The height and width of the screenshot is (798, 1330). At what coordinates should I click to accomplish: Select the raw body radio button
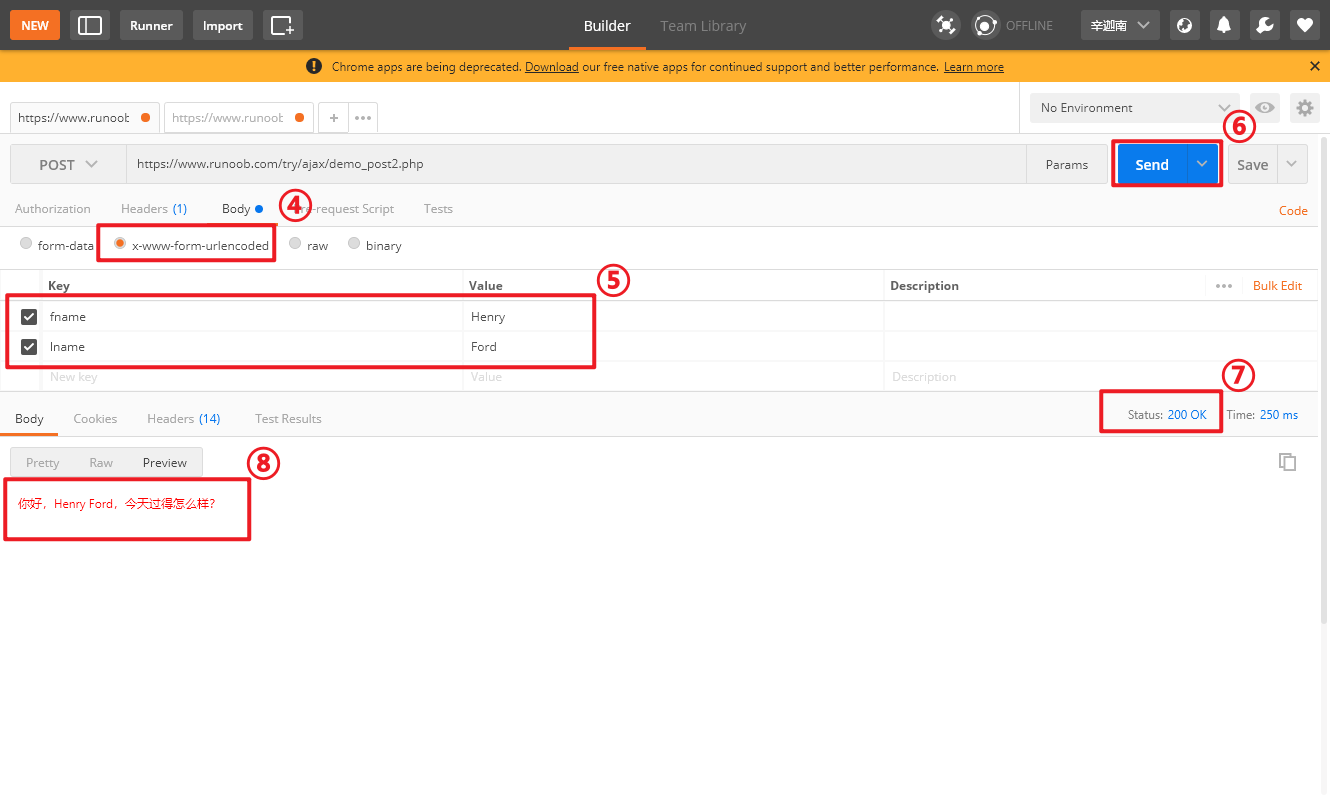pos(295,243)
